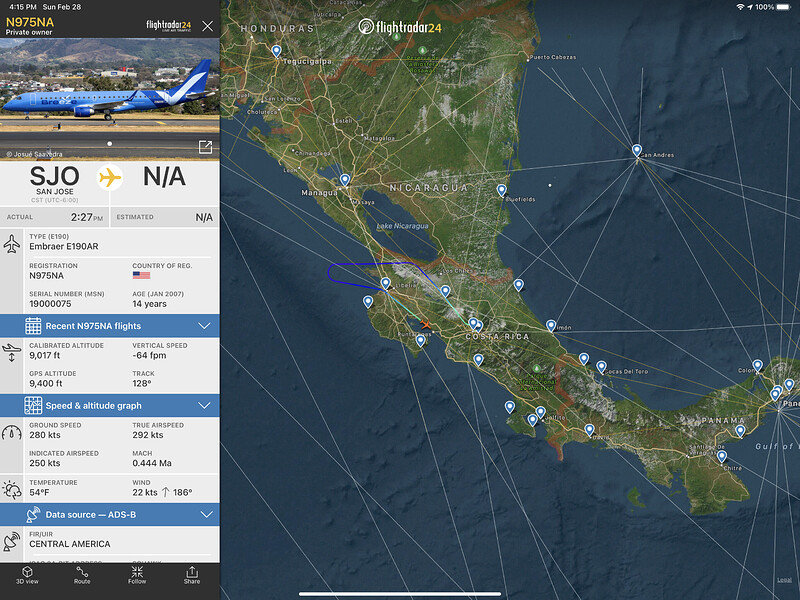This screenshot has height=600, width=800.
Task: Share this flight
Action: tap(192, 575)
